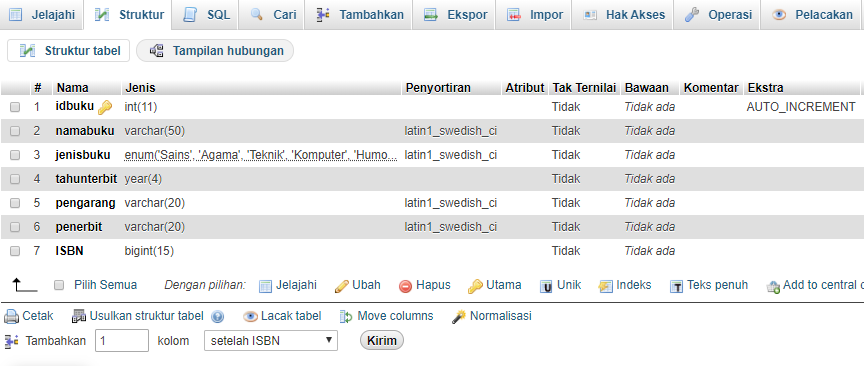Enable the Pilih Semua checkbox

tap(59, 285)
